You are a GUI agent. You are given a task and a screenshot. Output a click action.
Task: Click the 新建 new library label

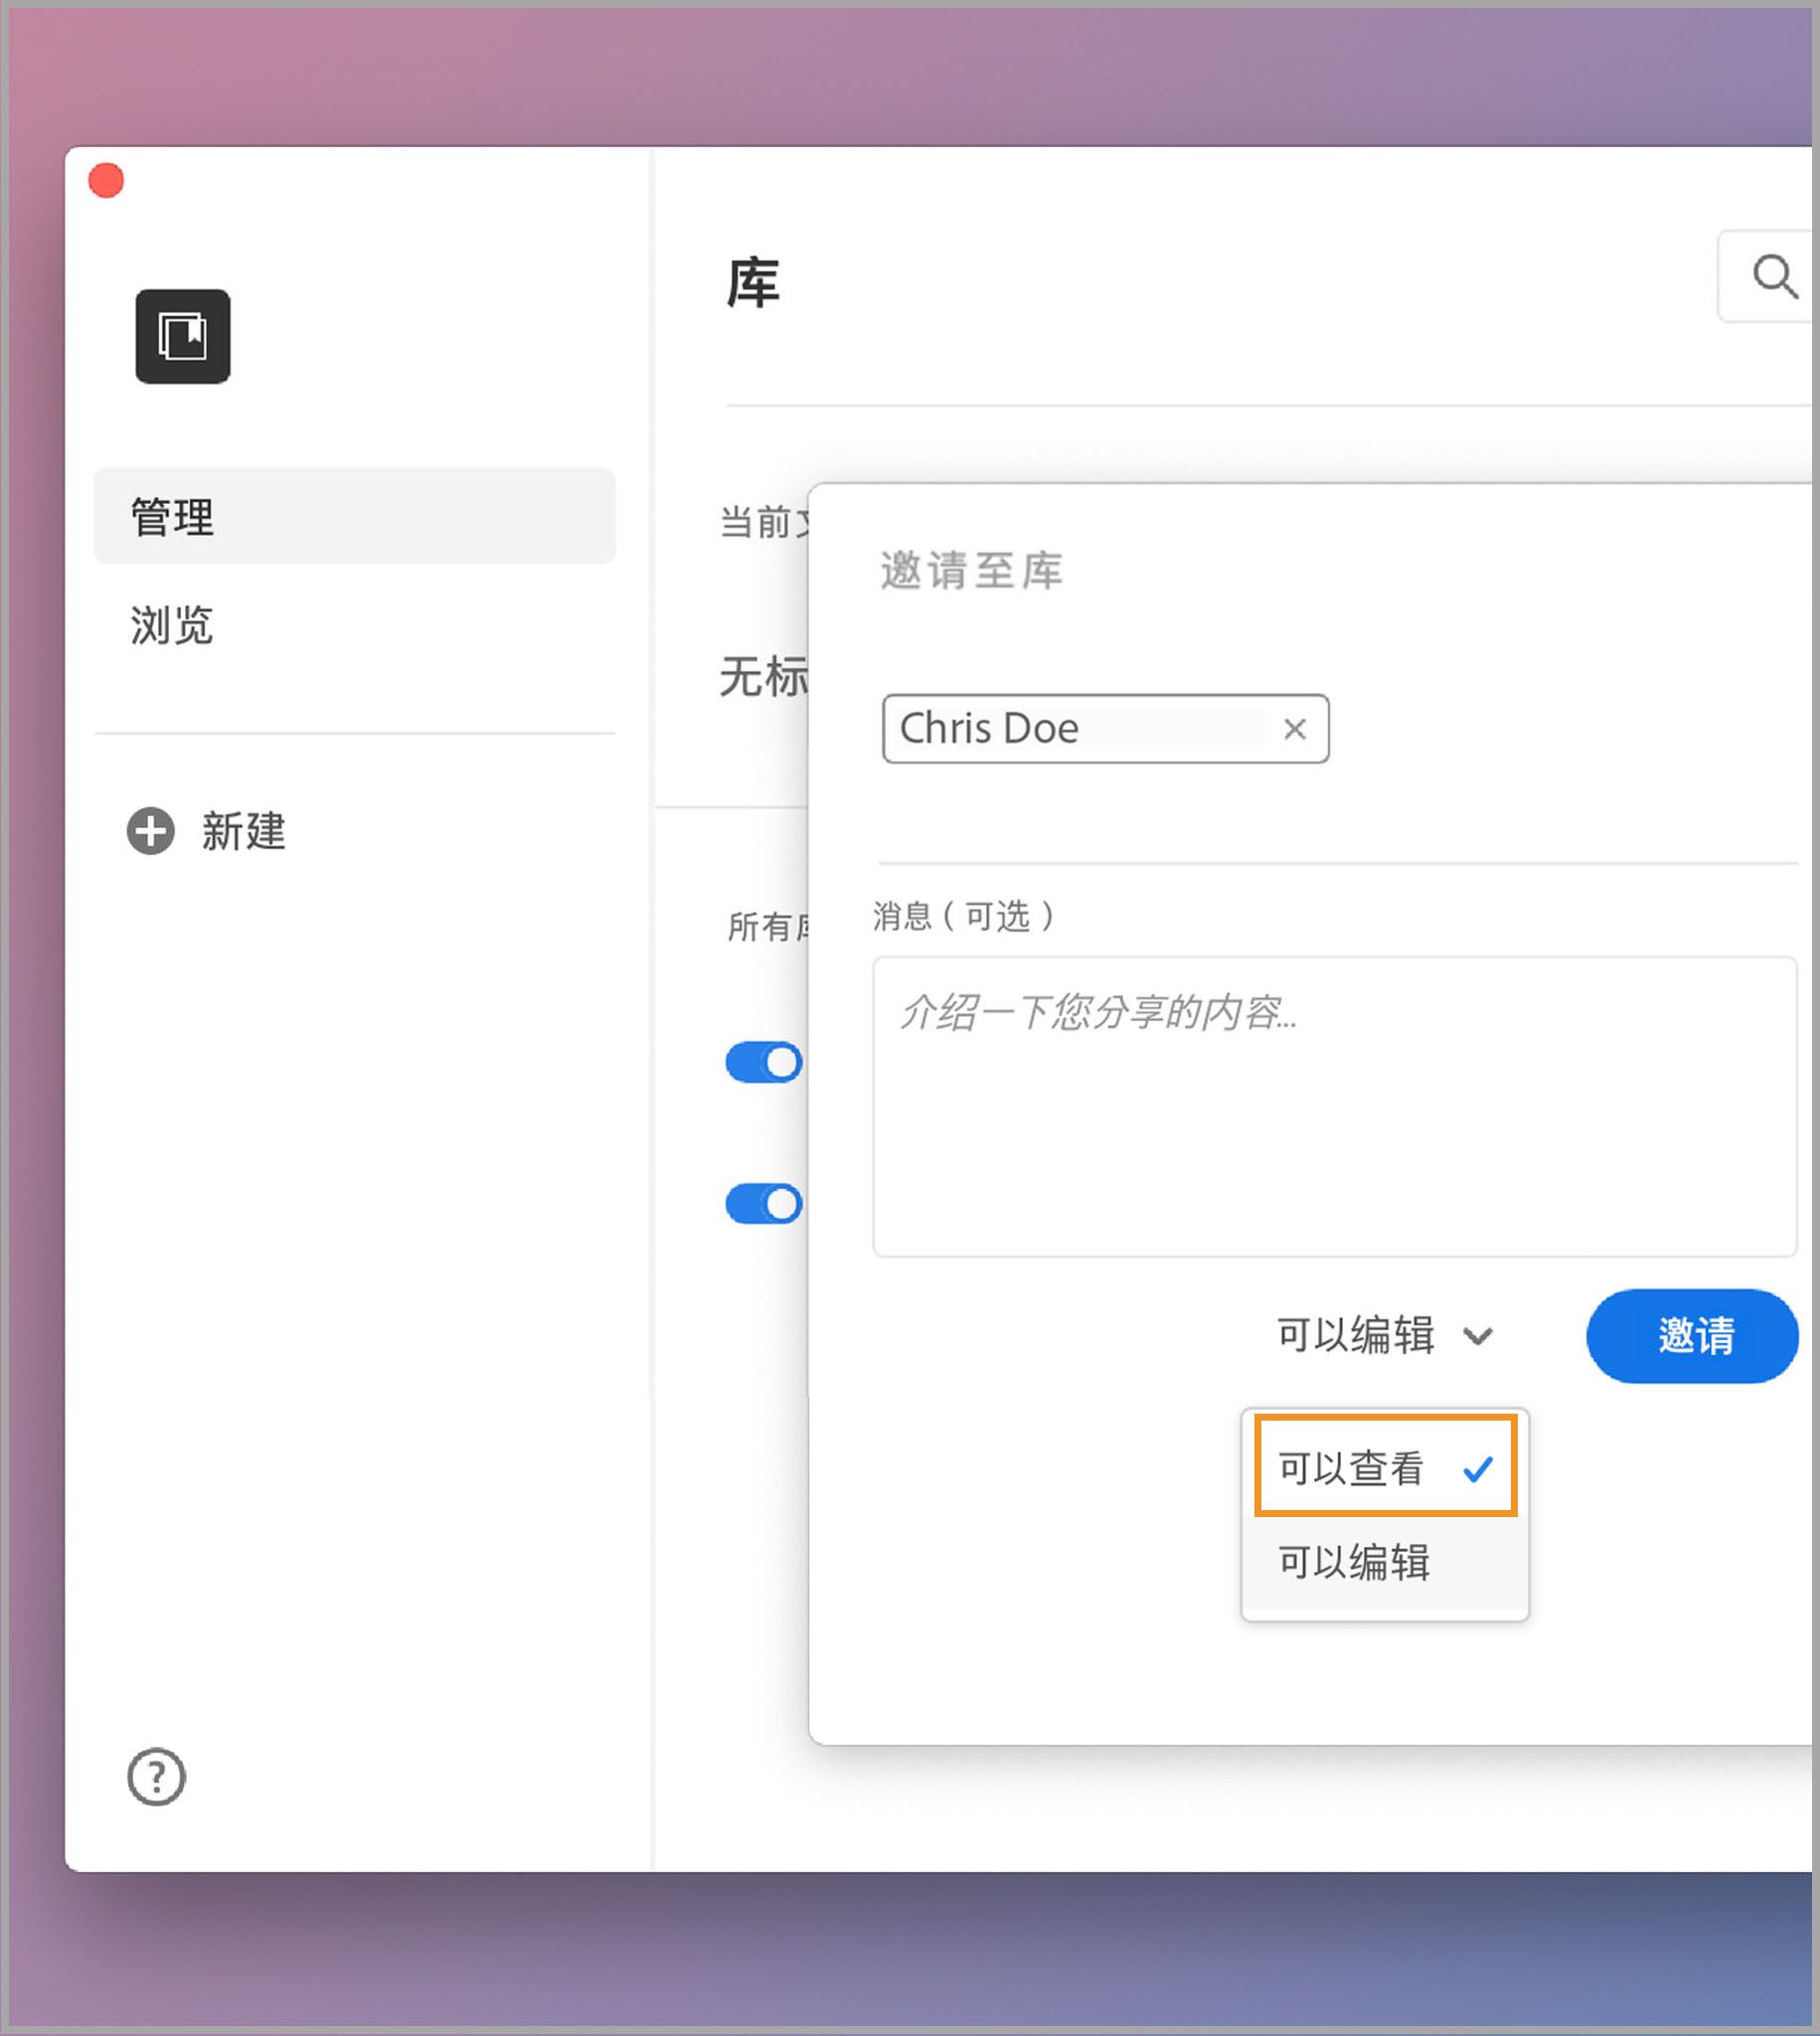243,832
